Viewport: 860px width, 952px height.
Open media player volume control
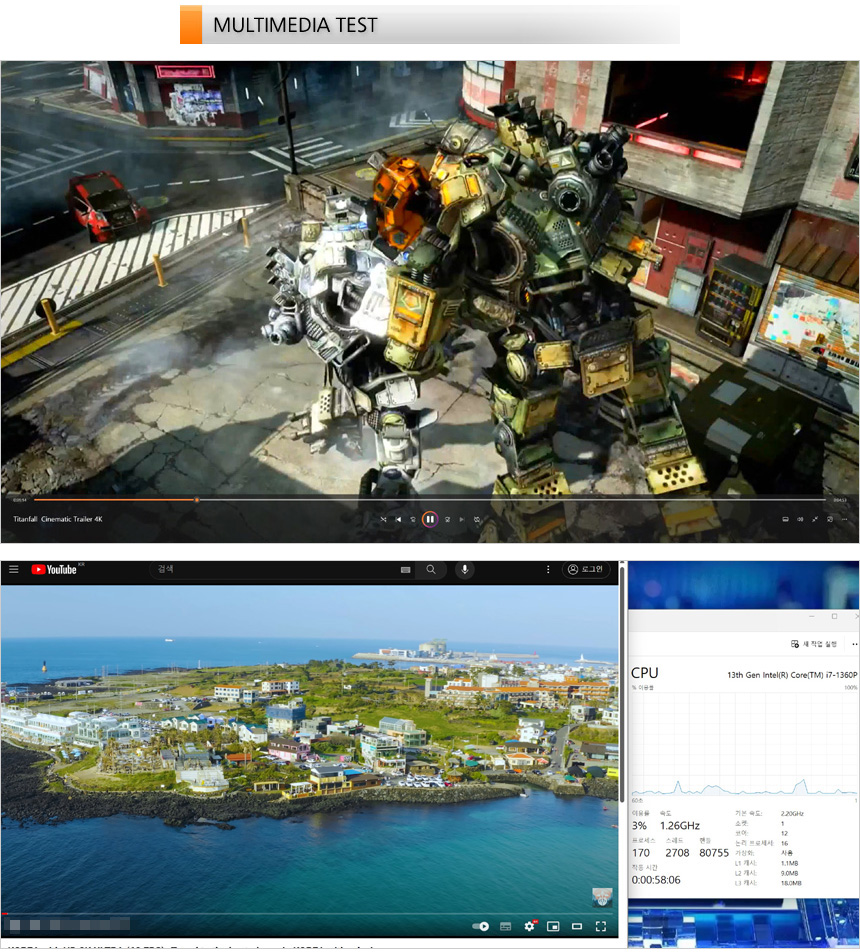point(800,519)
